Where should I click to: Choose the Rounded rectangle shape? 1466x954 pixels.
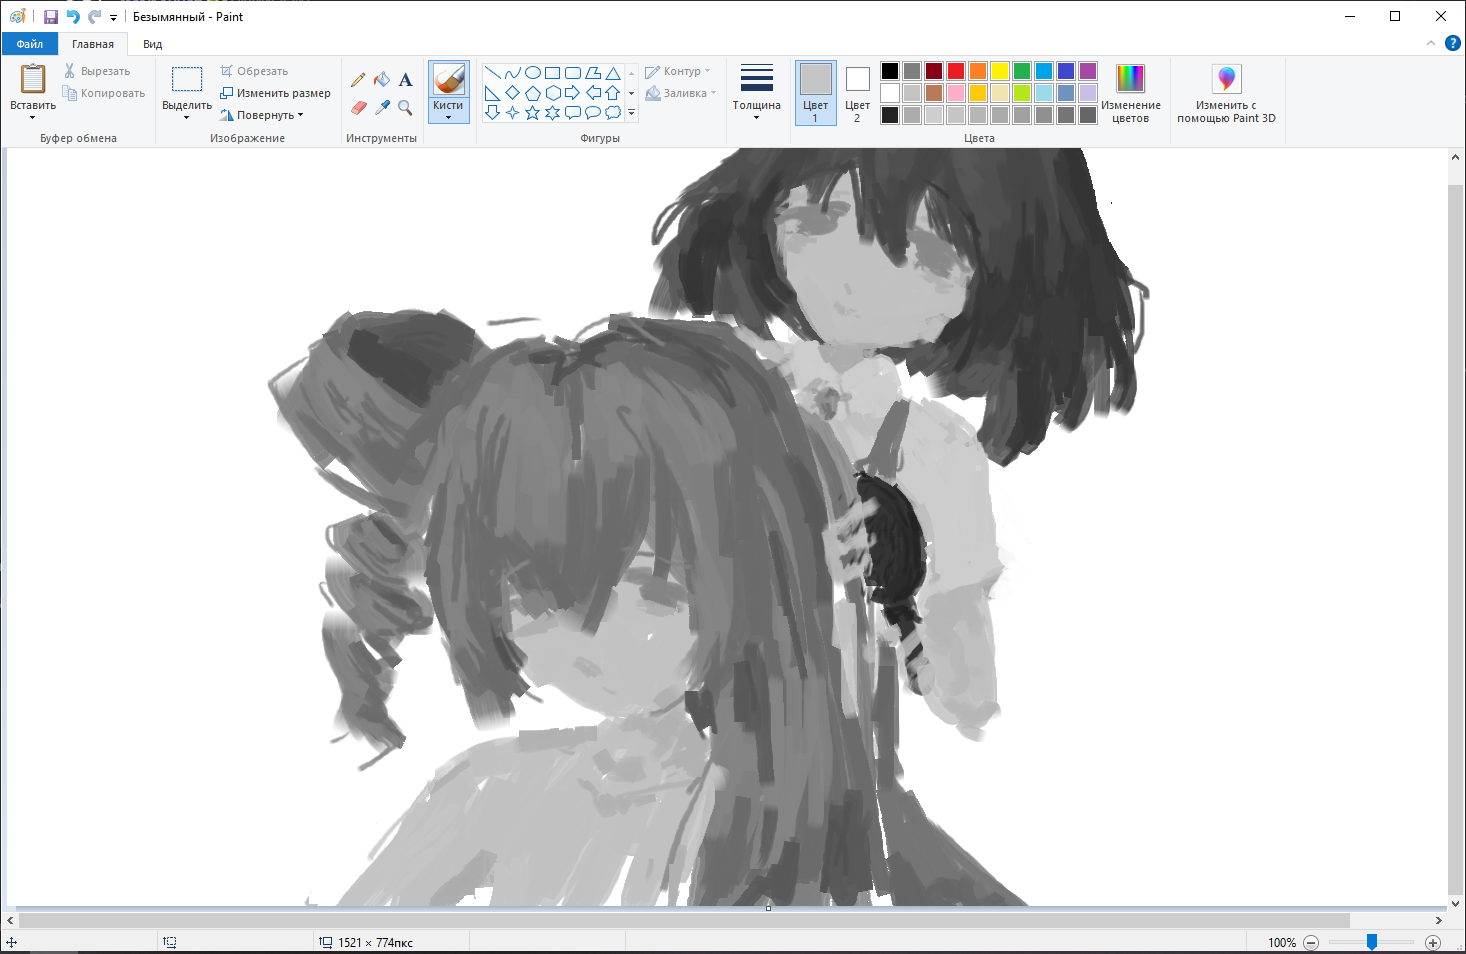(572, 73)
